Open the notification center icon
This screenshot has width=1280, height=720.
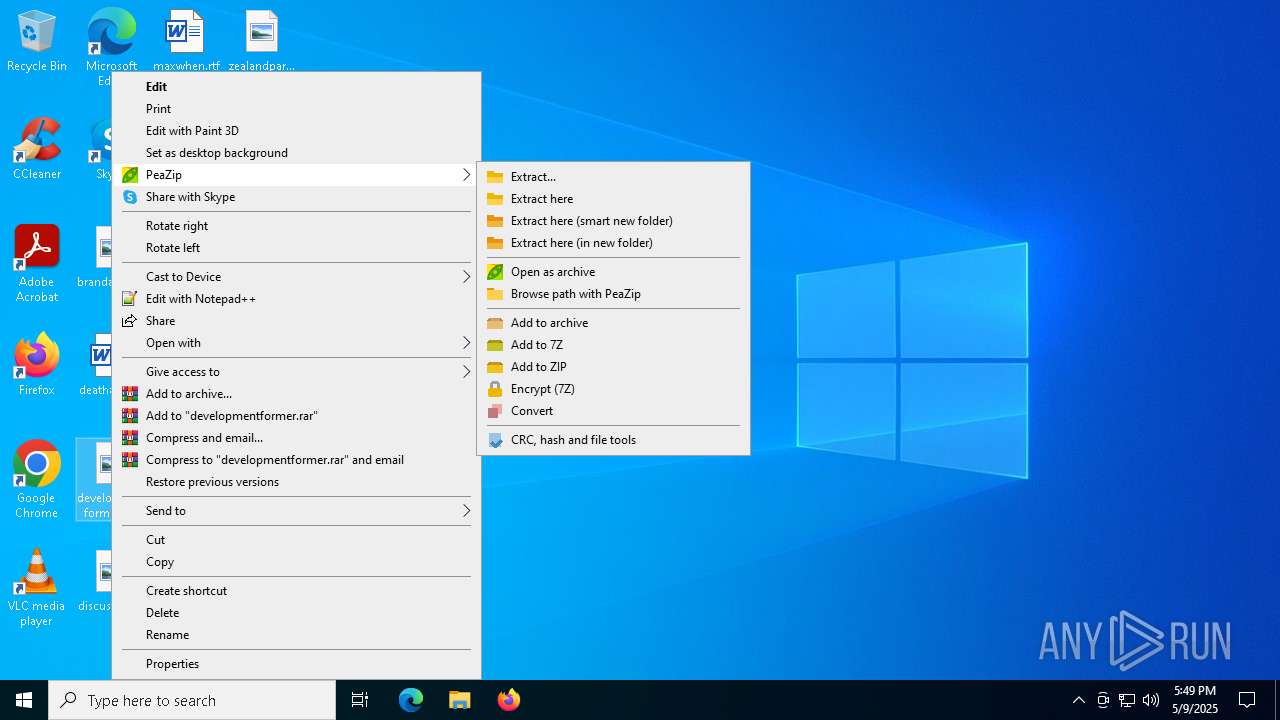1247,700
